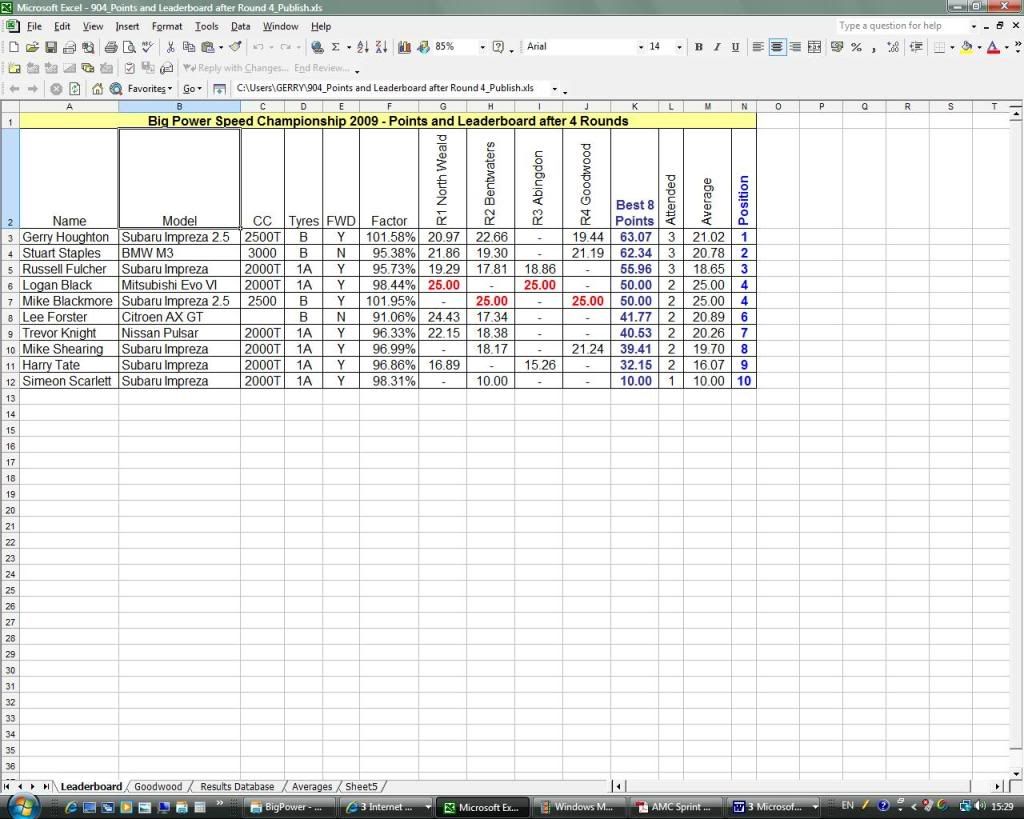Screen dimensions: 1024x819
Task: Apply the red Font Color
Action: [x=993, y=47]
